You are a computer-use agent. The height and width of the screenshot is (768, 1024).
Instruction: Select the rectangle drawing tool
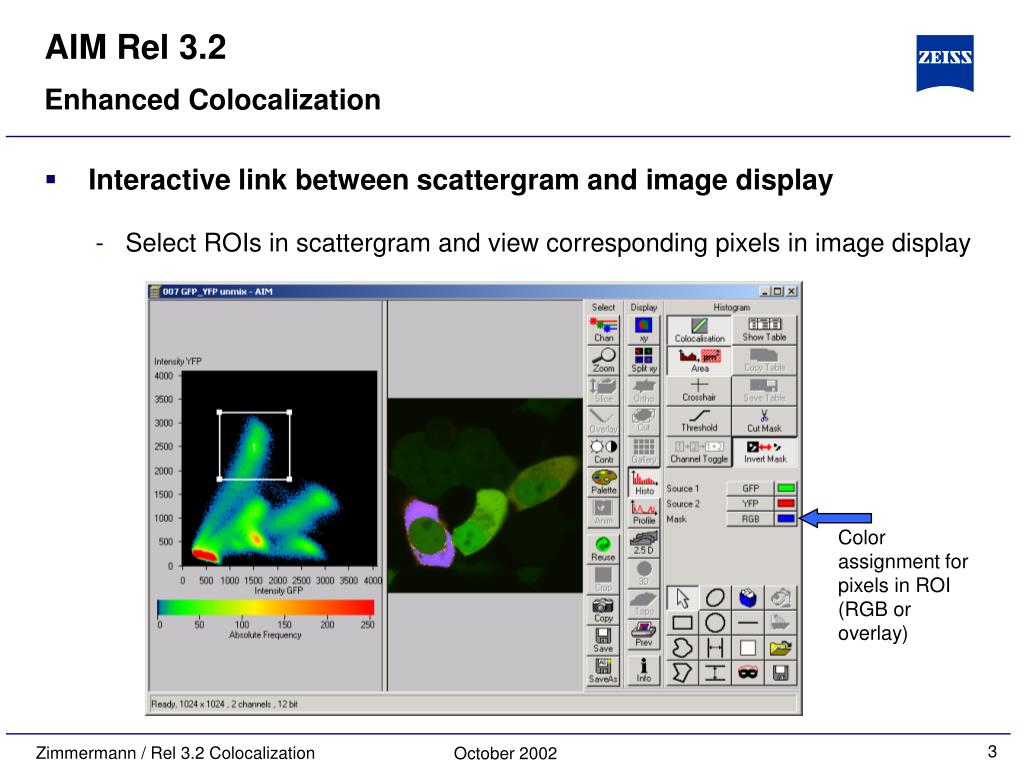point(682,622)
